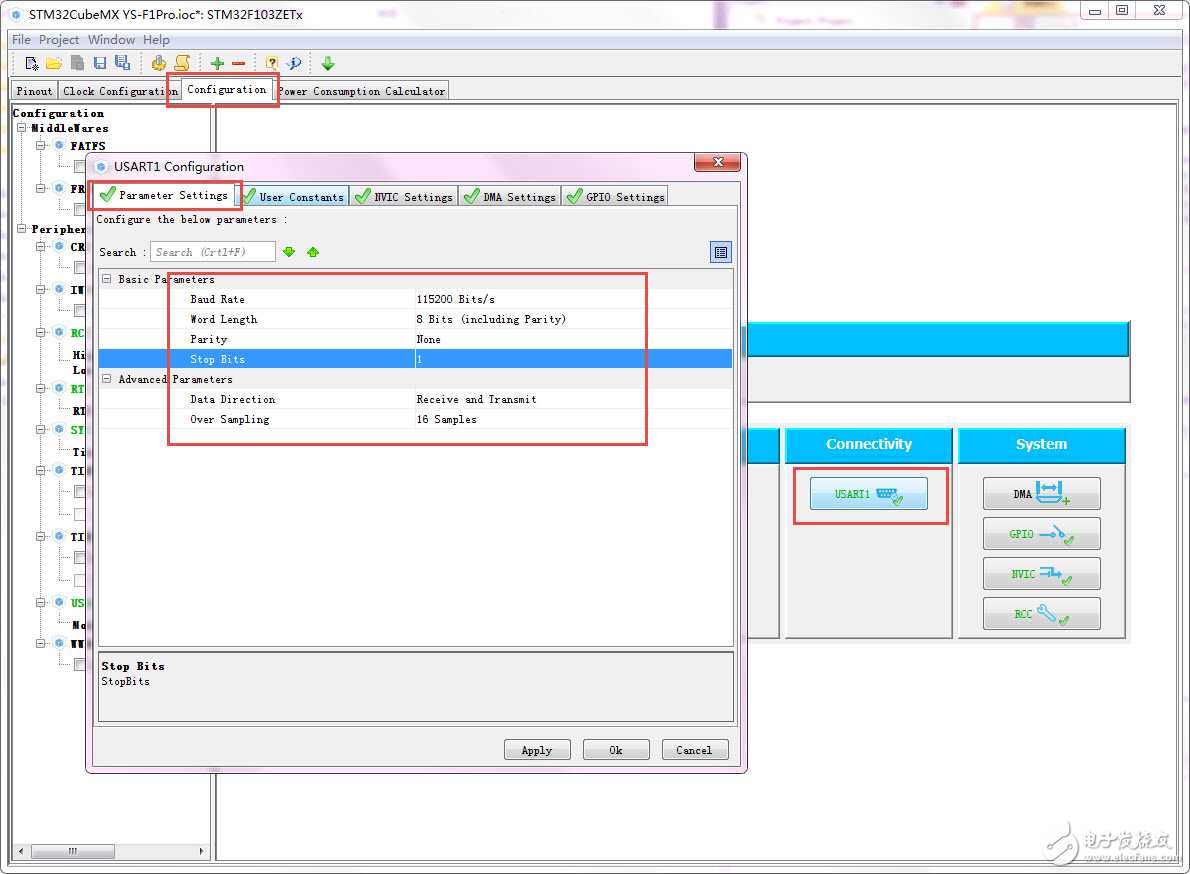Screen dimensions: 1190x874
Task: Open the NVIC Settings tab
Action: click(404, 196)
